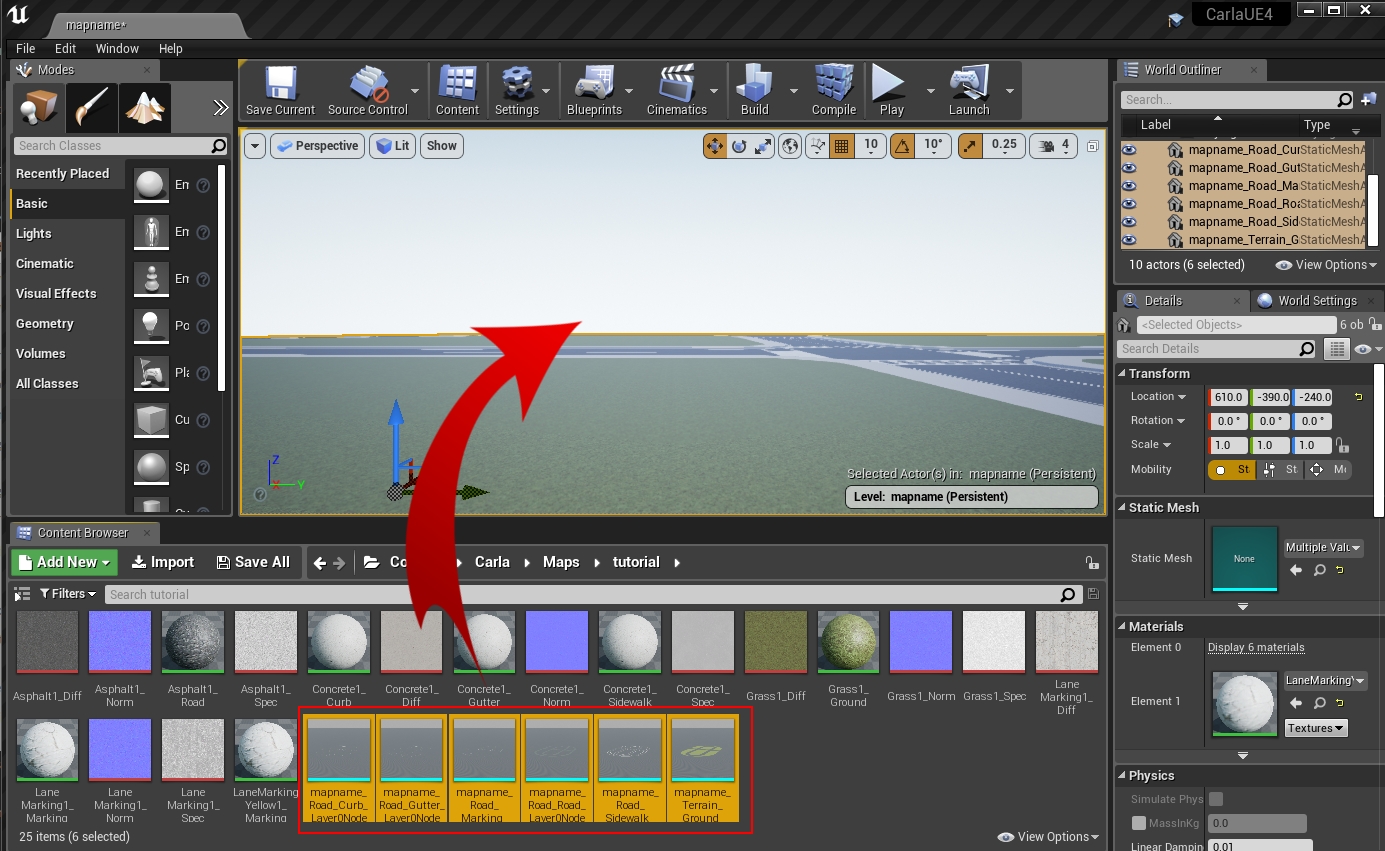
Task: Open the Add New dropdown
Action: pos(63,562)
